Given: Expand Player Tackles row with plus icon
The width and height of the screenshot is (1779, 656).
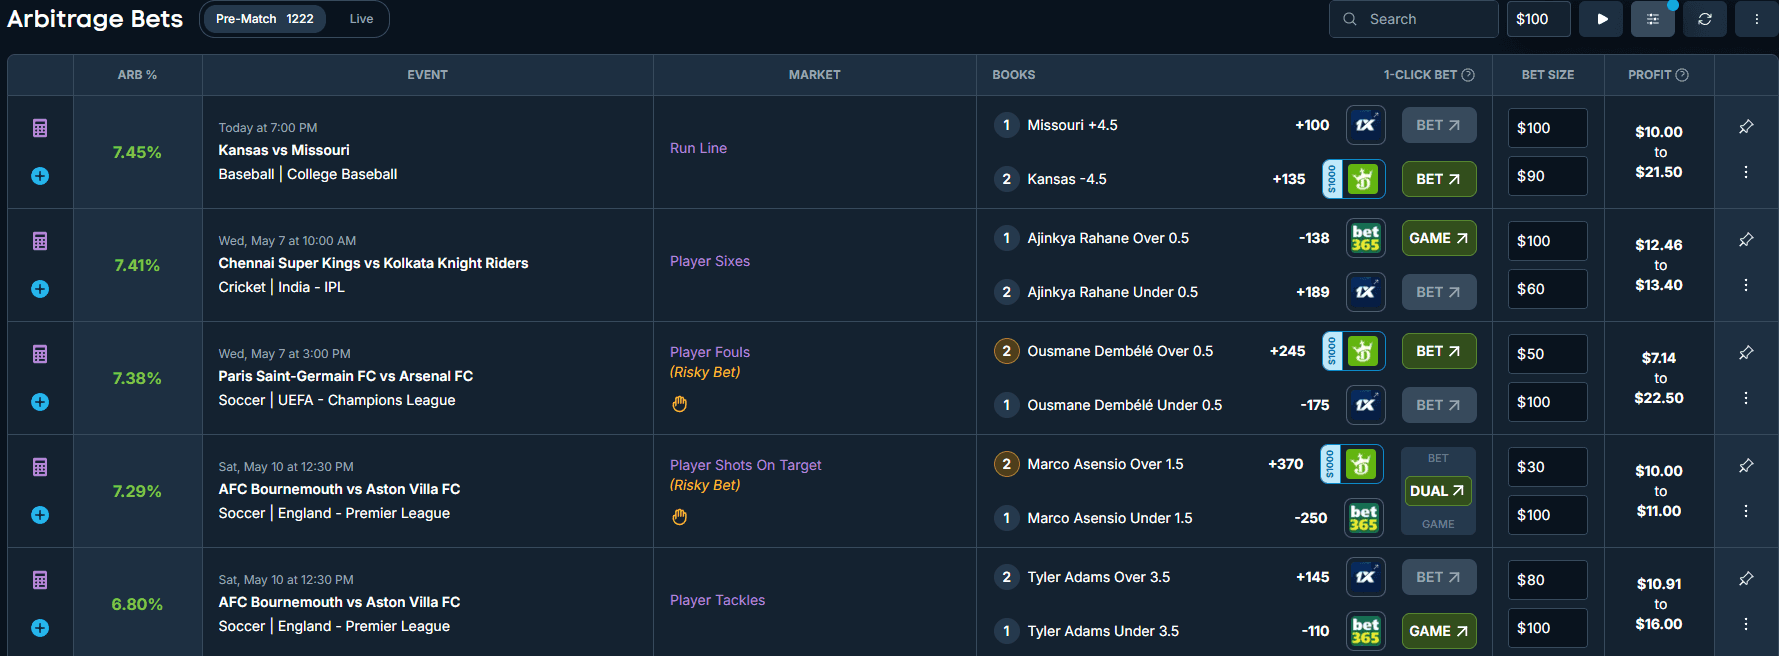Looking at the screenshot, I should [40, 628].
